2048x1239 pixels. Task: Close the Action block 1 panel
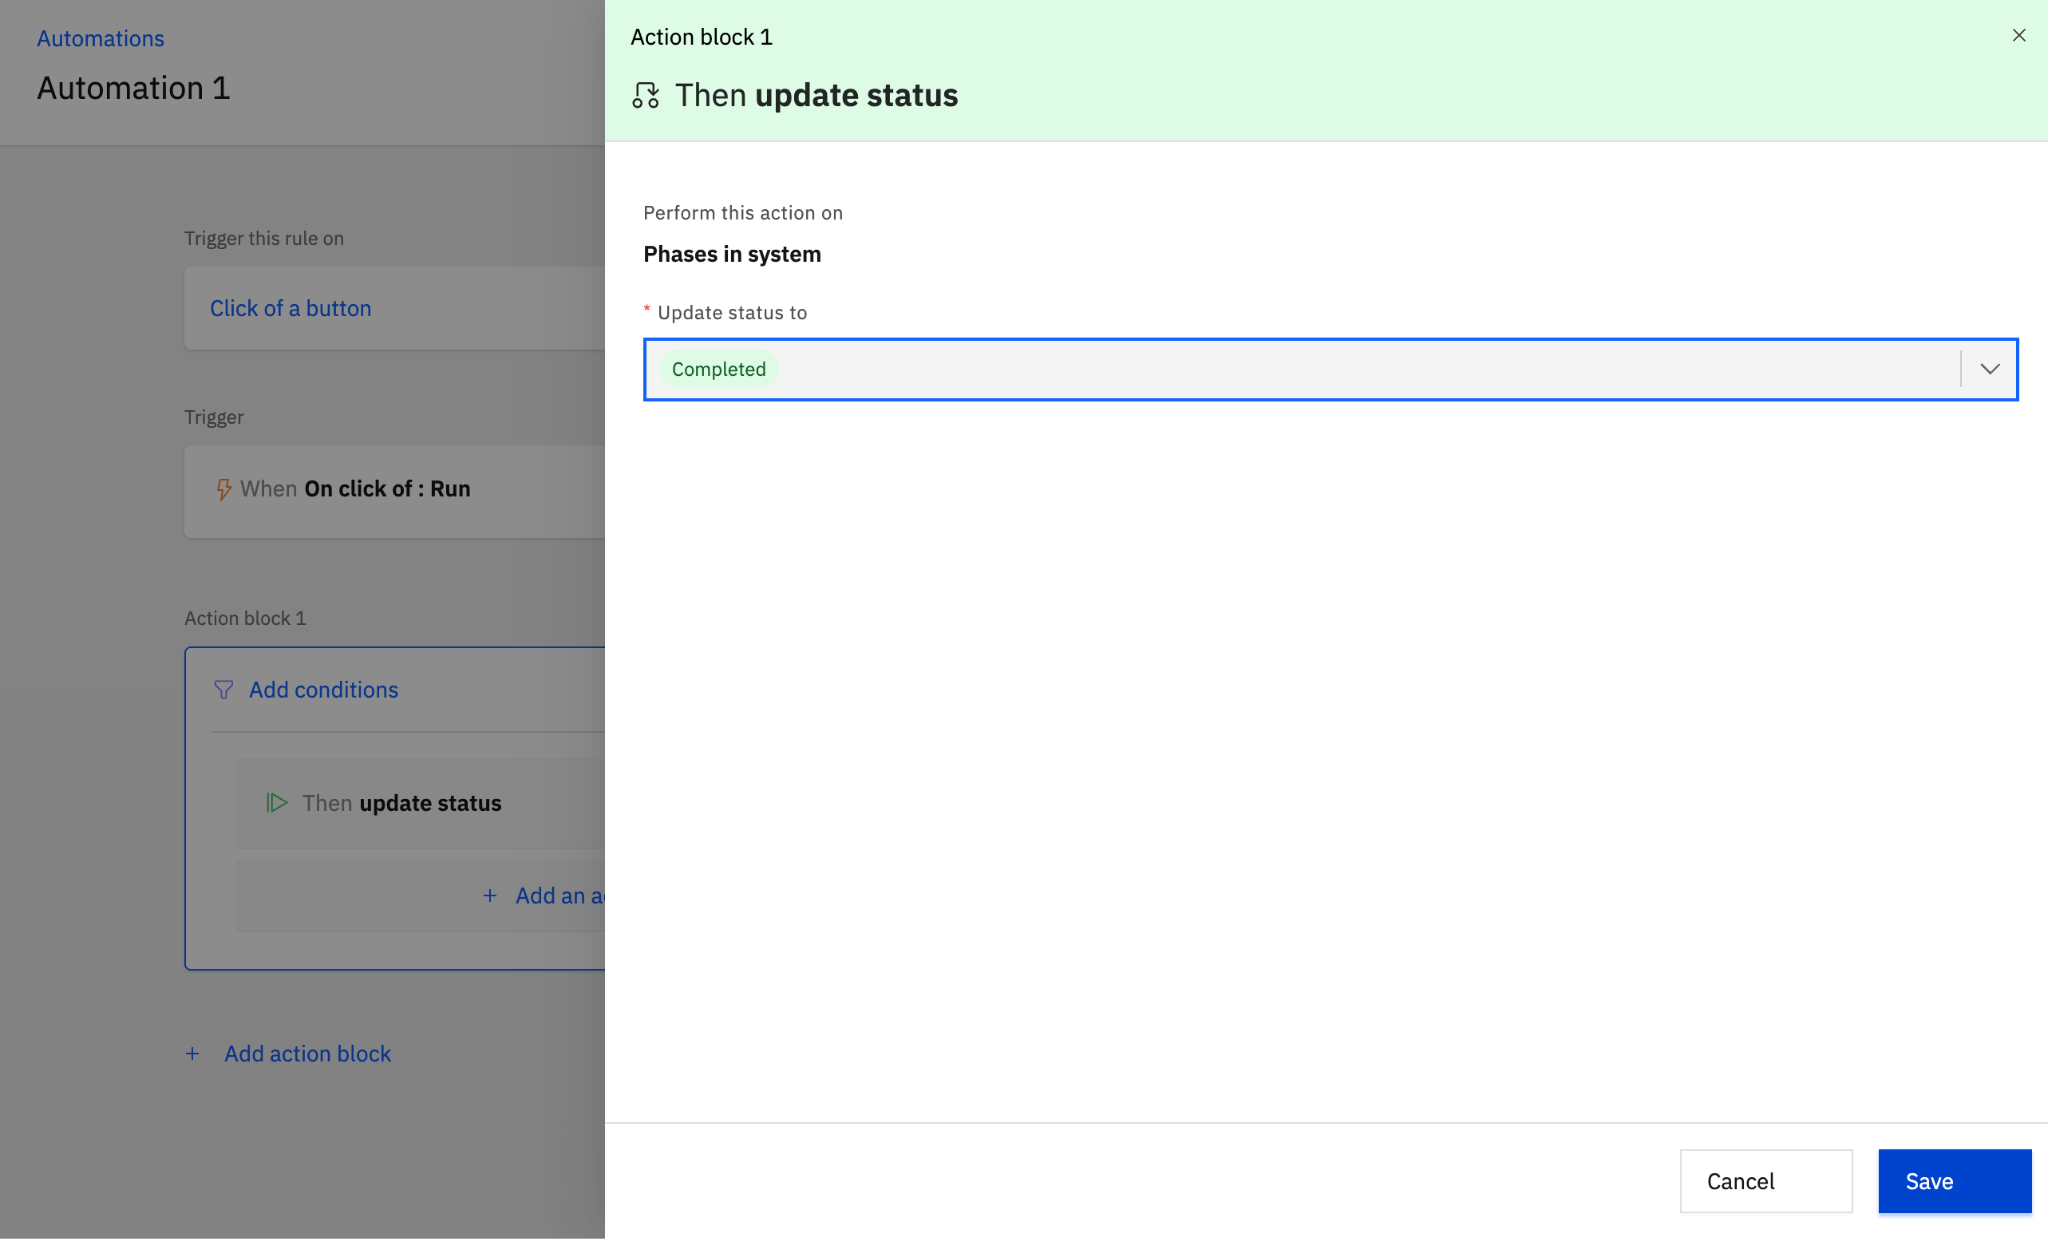pos(2018,36)
